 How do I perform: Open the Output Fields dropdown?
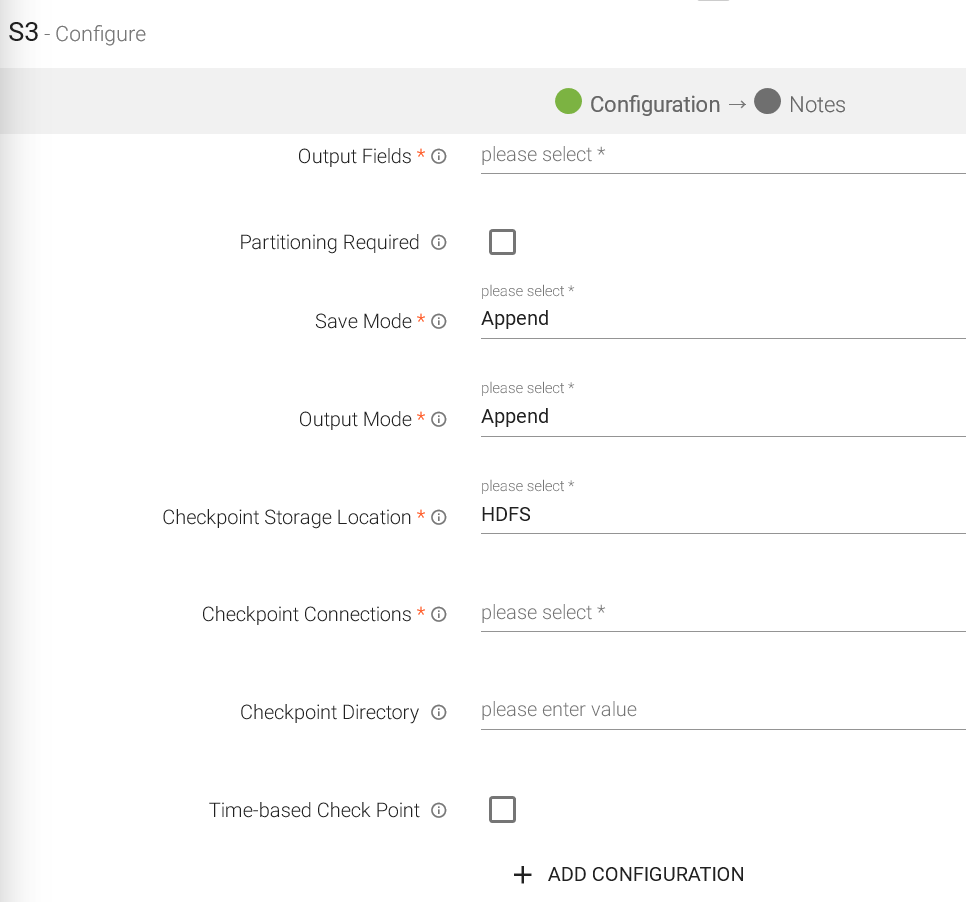point(722,156)
